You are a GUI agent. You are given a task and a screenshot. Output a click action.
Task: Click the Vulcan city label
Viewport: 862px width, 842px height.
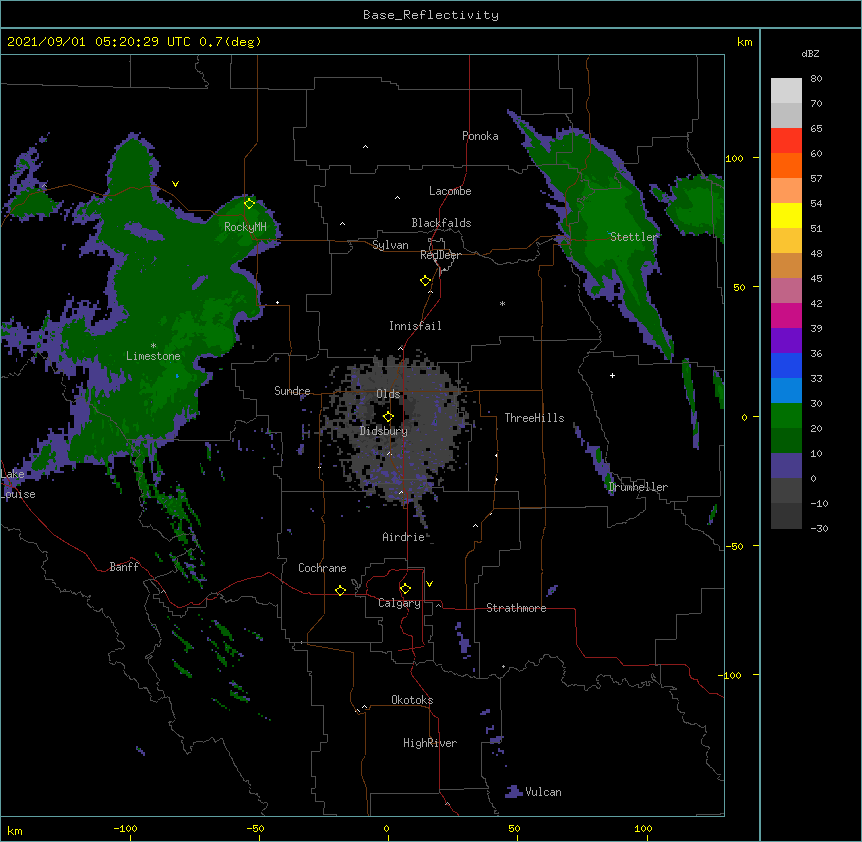[x=543, y=792]
